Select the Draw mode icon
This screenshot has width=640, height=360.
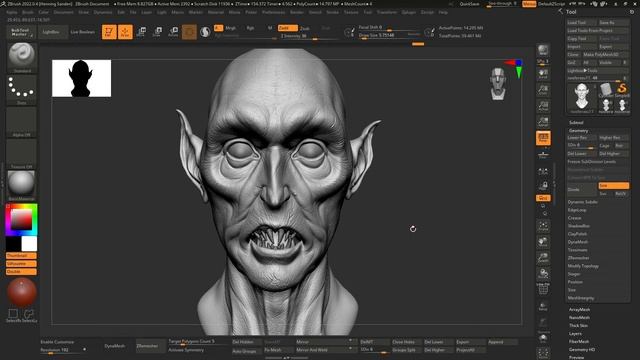pos(125,32)
